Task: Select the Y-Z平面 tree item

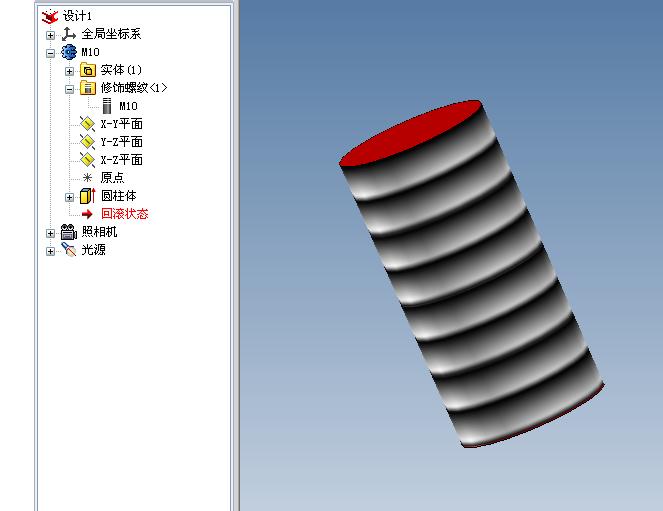Action: pos(121,142)
